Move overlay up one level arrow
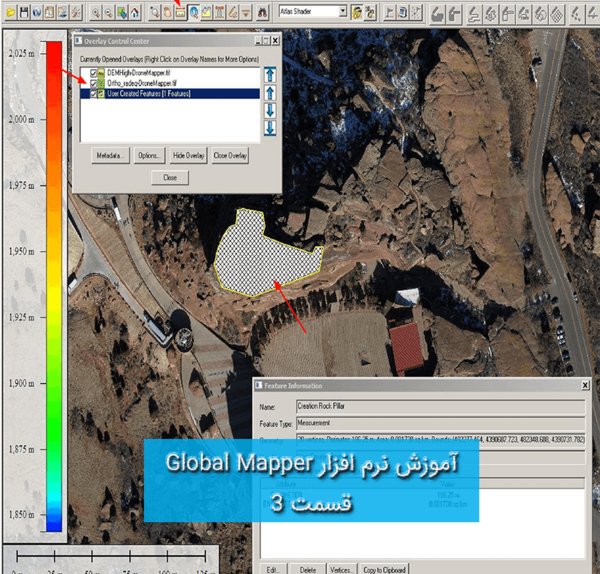 [270, 92]
